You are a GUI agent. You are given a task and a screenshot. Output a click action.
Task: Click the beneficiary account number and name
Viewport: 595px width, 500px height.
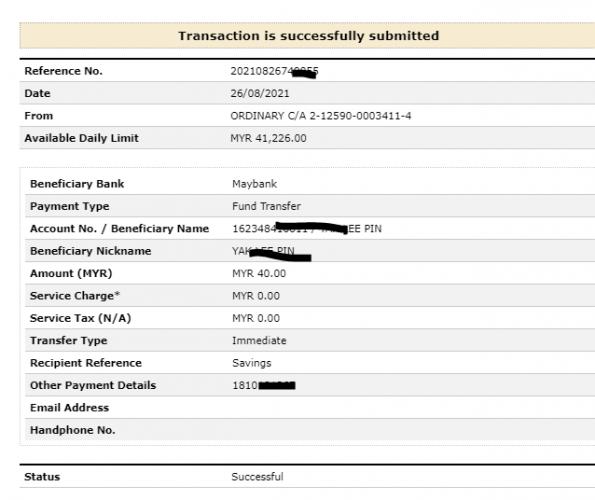pos(307,229)
